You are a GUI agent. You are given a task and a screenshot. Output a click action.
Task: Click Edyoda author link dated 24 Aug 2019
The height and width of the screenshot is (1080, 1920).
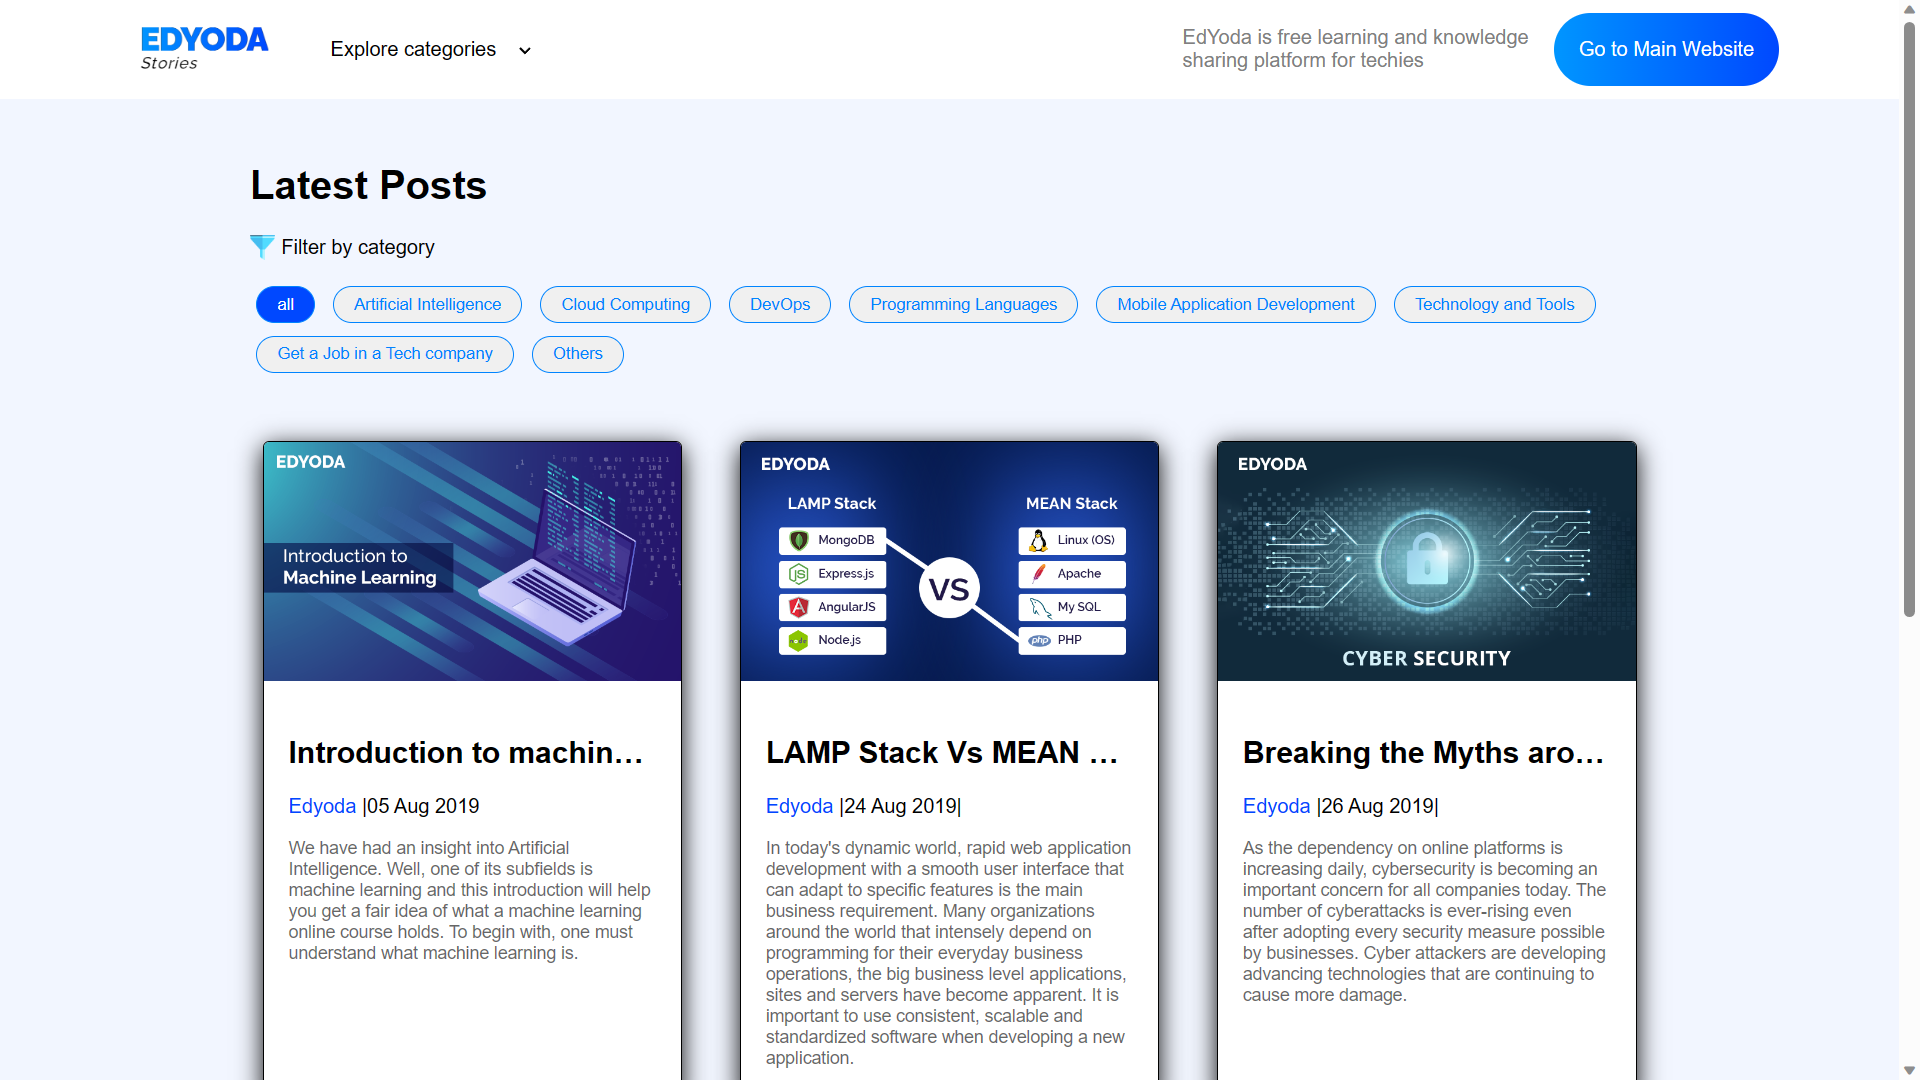pos(799,806)
